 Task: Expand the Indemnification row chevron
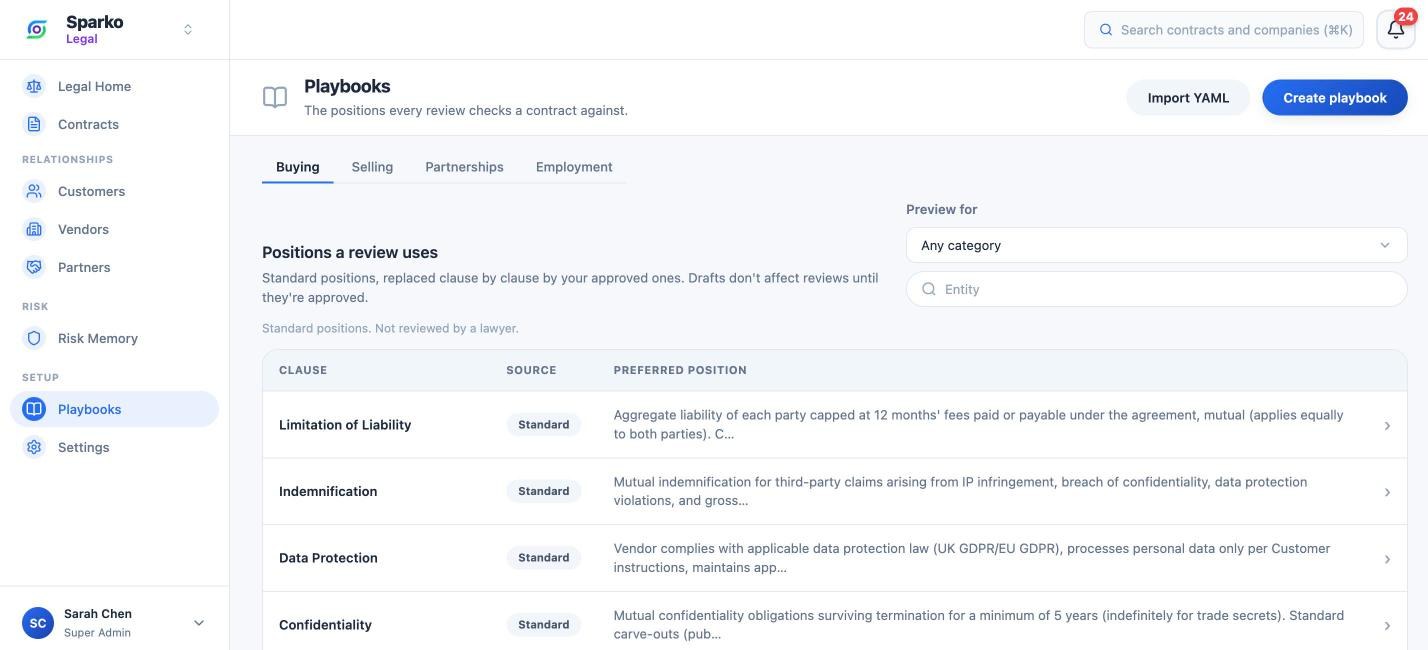point(1387,492)
